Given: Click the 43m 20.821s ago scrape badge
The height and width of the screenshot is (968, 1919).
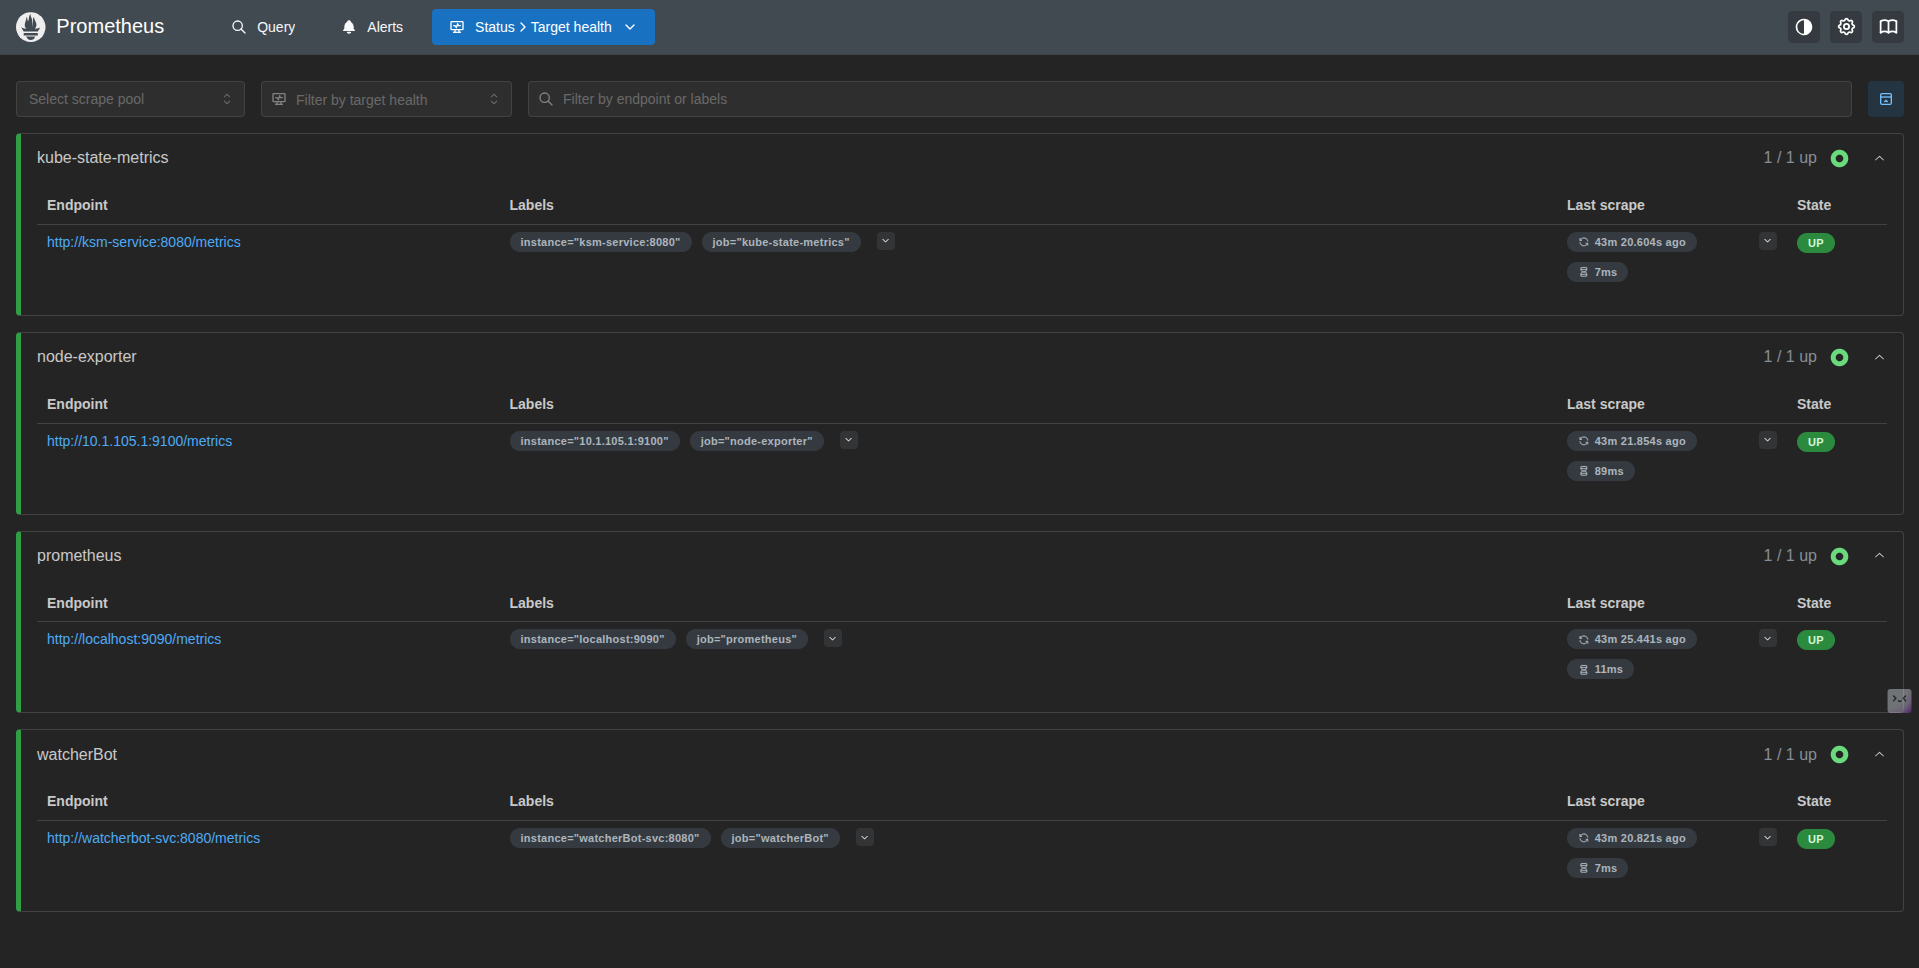Looking at the screenshot, I should pyautogui.click(x=1631, y=838).
